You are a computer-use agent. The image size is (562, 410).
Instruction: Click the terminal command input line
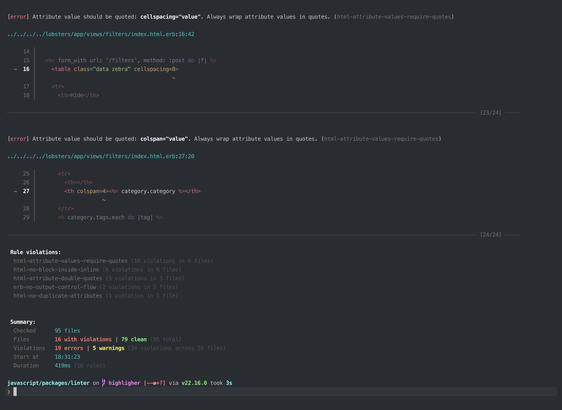tap(281, 392)
